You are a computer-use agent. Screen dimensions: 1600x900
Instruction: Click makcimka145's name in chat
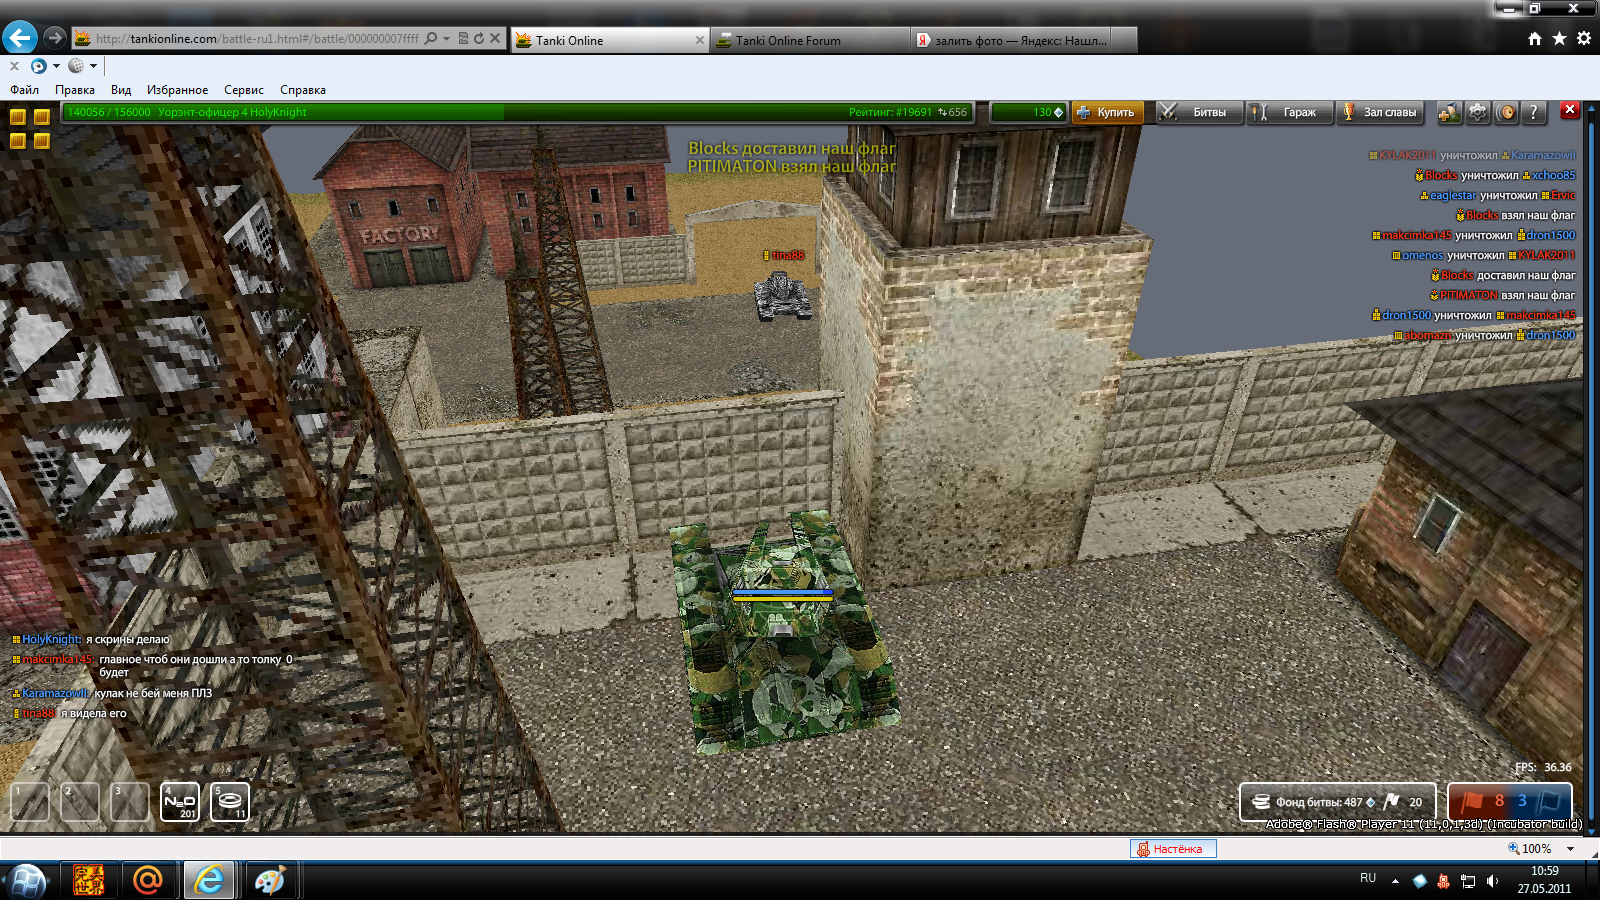[58, 660]
